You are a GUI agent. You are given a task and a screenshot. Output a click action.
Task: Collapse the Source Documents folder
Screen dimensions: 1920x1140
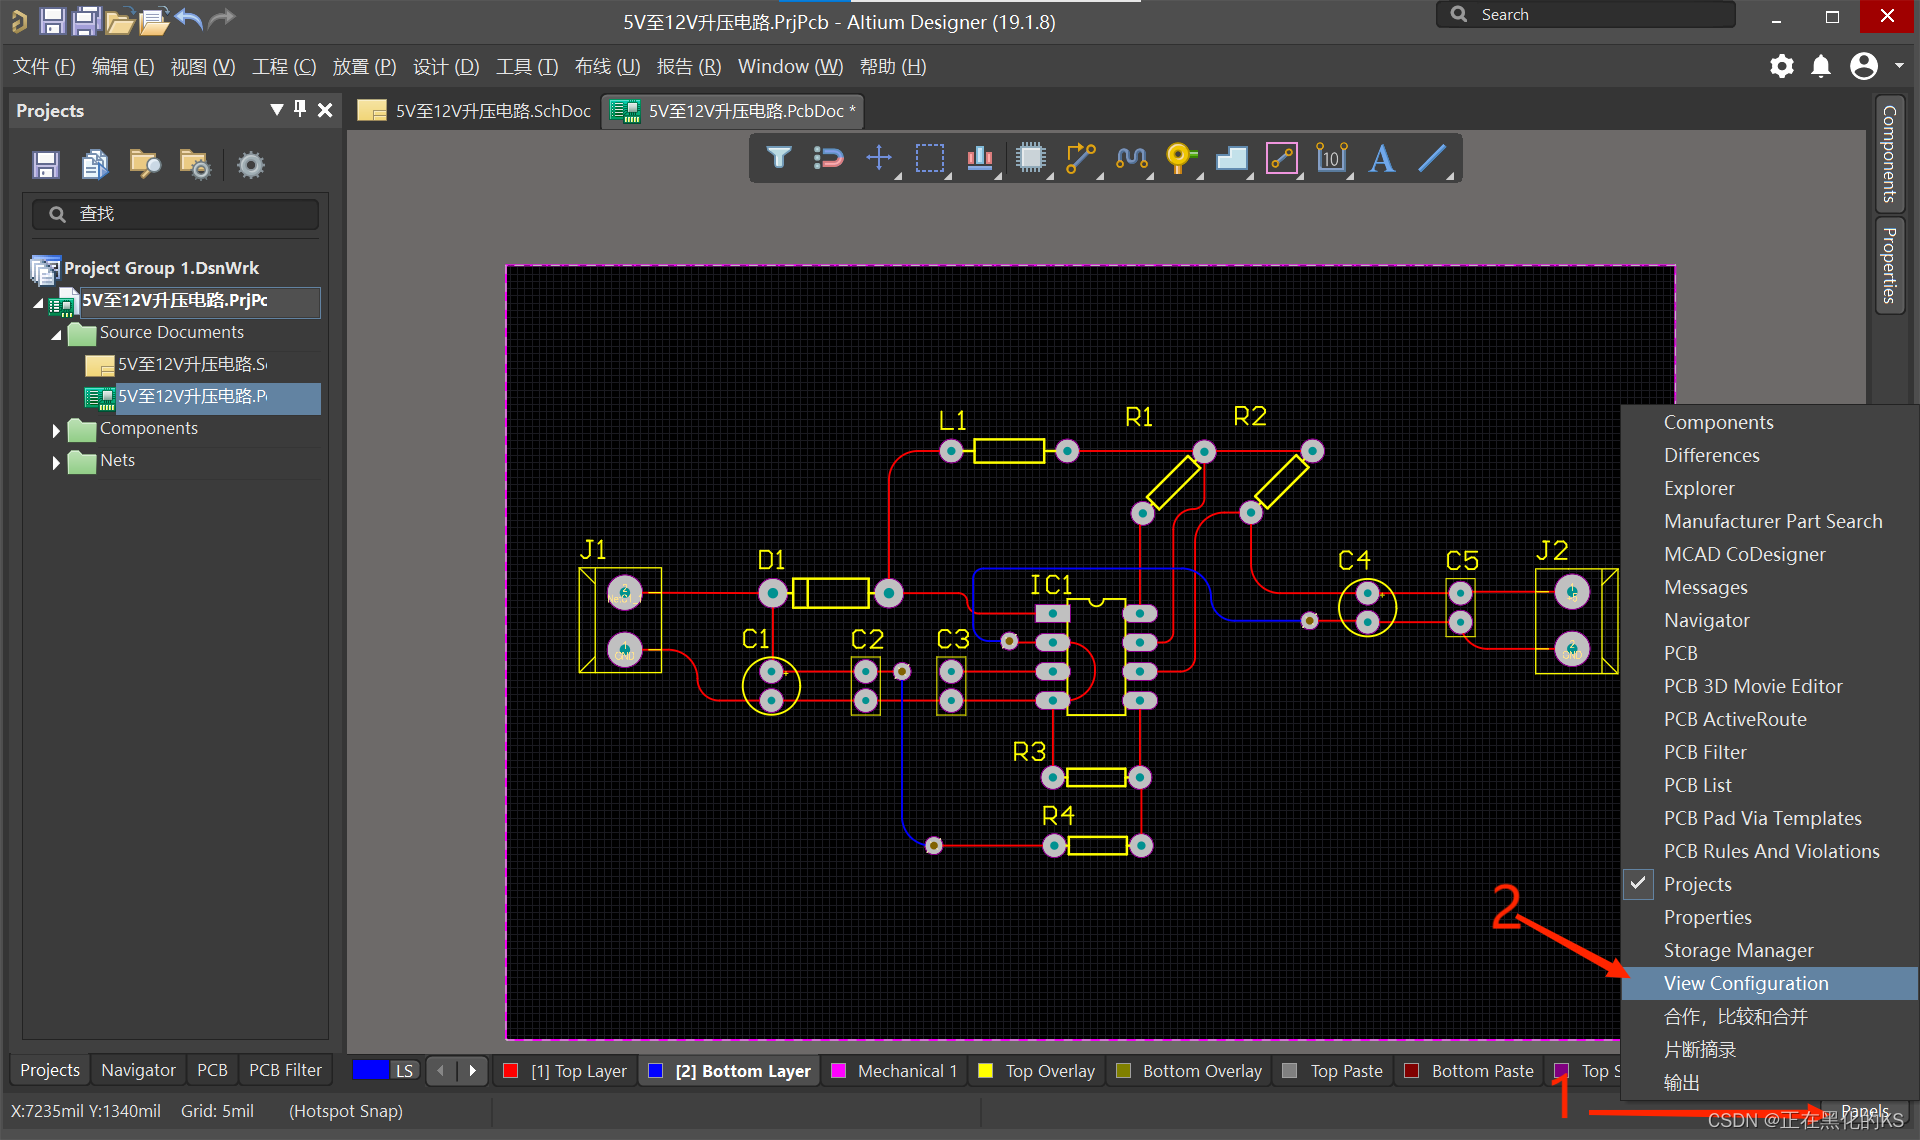pyautogui.click(x=56, y=334)
